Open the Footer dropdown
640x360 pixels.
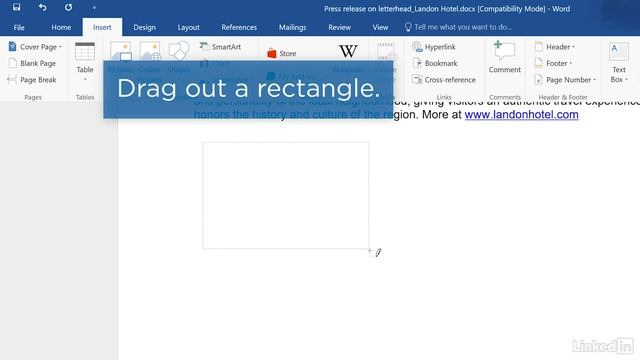point(553,63)
